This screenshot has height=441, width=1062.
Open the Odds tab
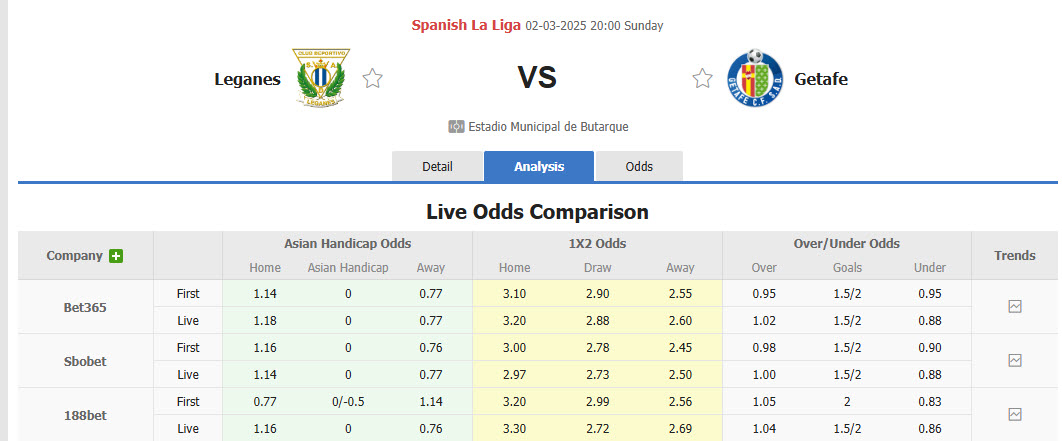pyautogui.click(x=639, y=166)
